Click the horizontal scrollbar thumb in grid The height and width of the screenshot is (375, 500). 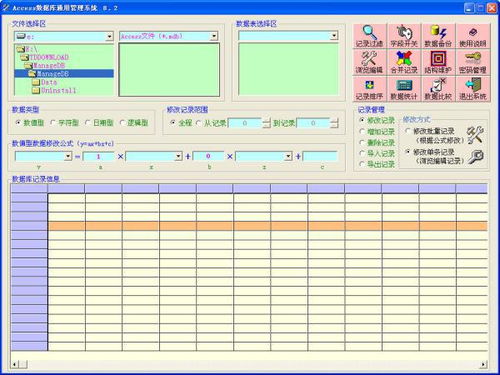coord(23,365)
